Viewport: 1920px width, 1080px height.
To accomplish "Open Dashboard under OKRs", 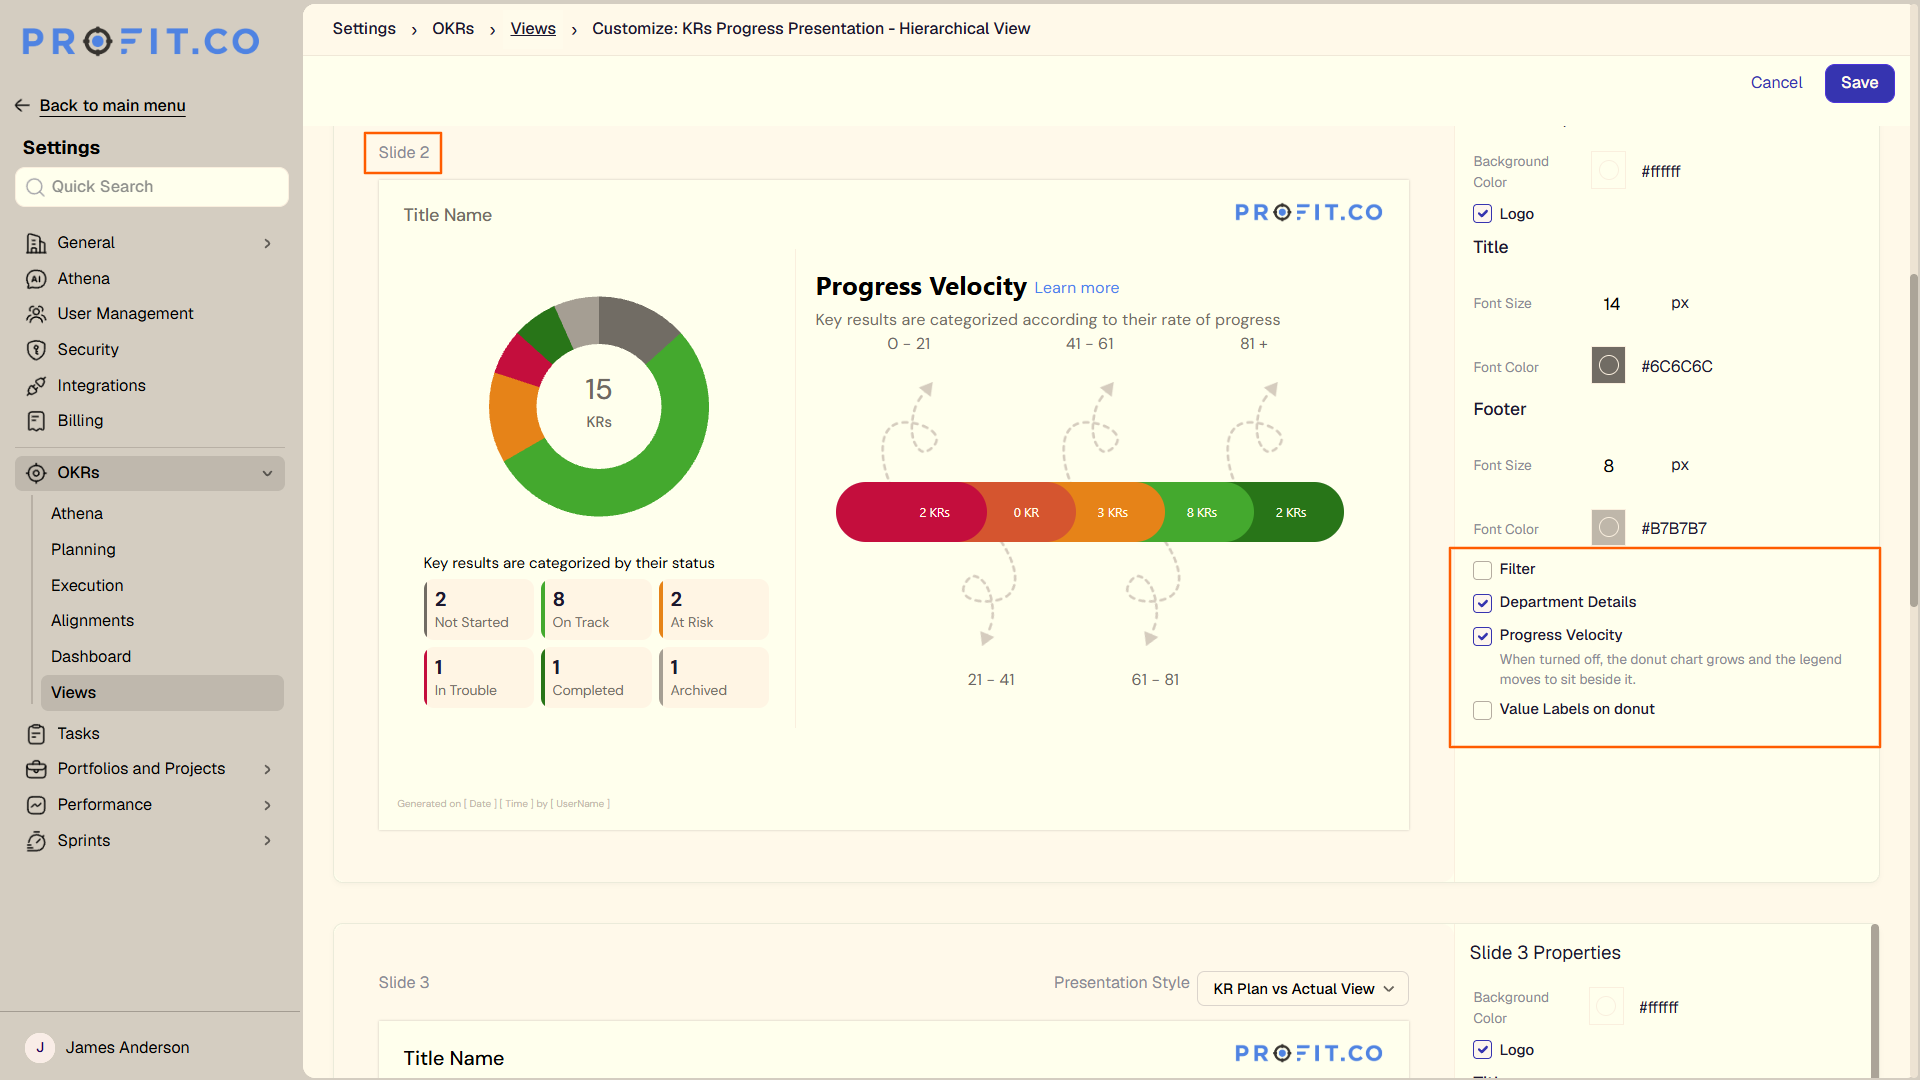I will (x=91, y=657).
